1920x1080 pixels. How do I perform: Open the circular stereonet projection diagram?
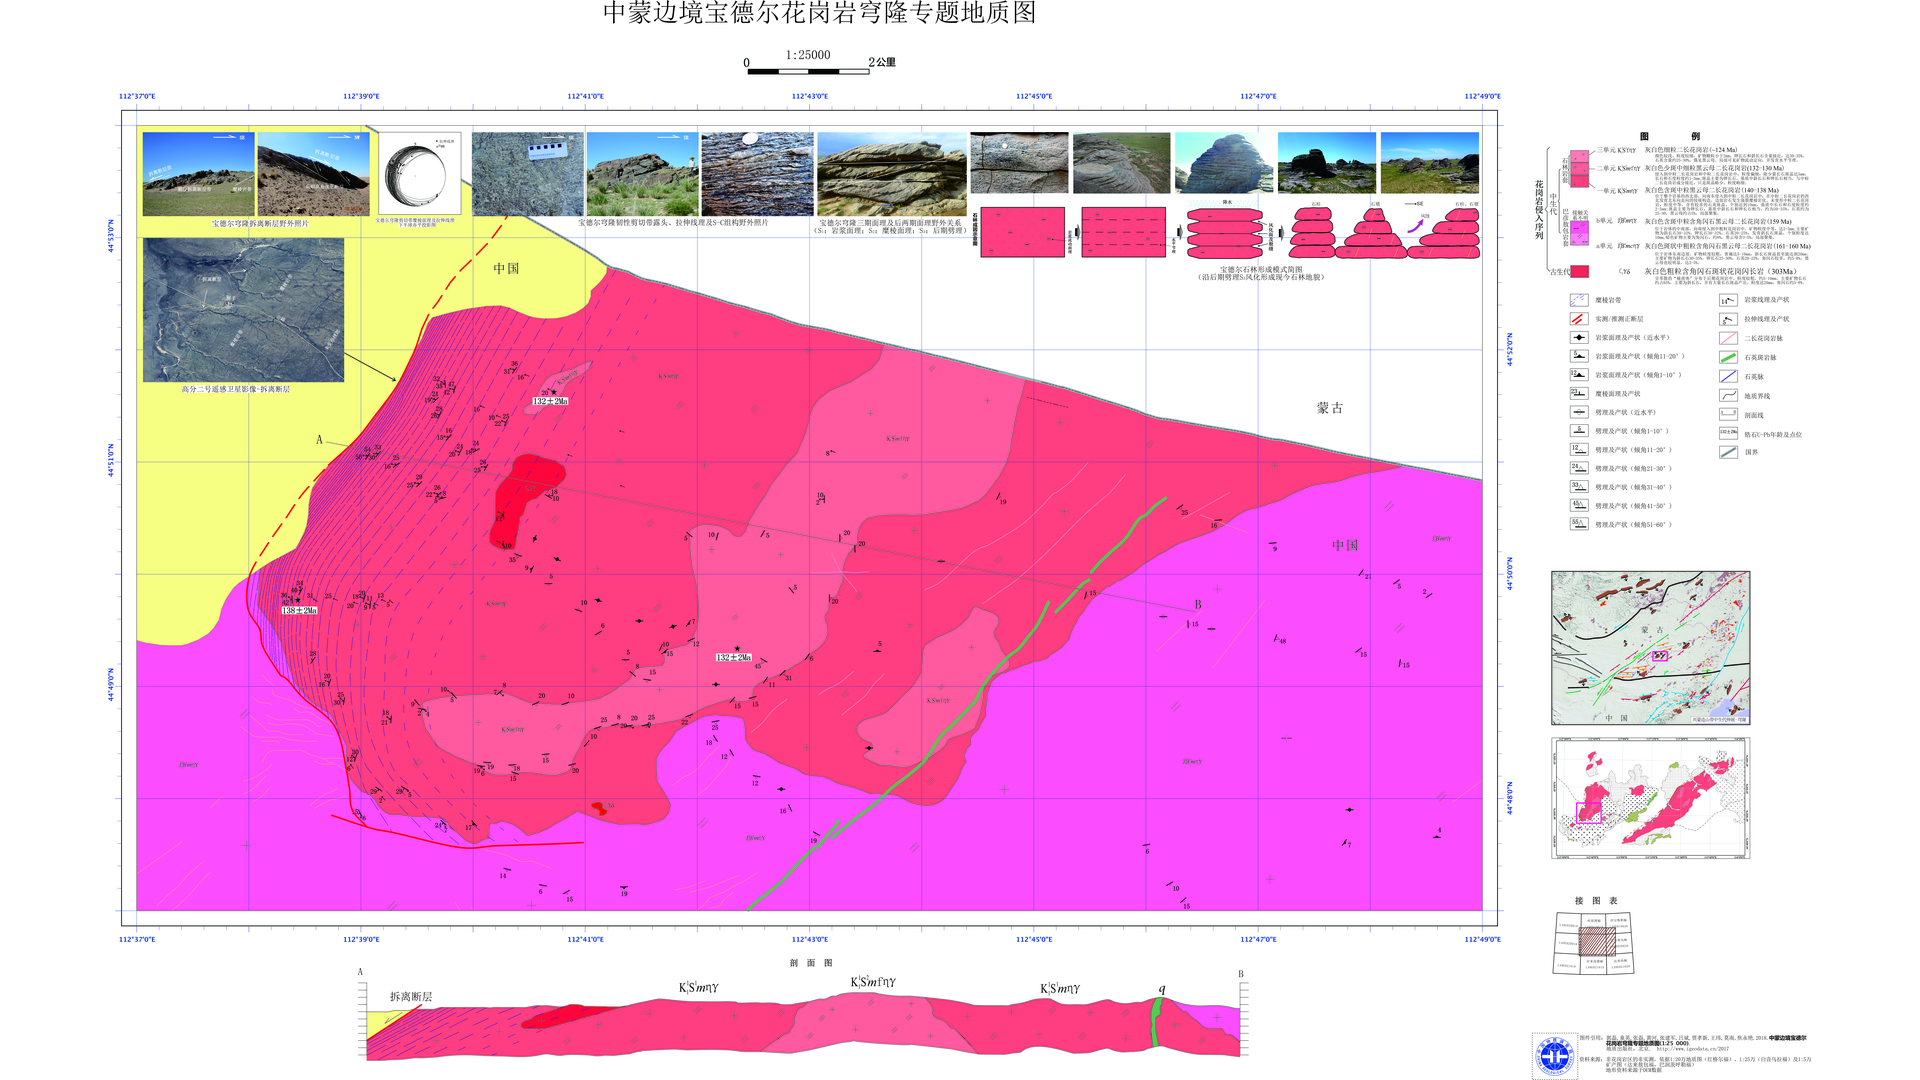tap(417, 175)
